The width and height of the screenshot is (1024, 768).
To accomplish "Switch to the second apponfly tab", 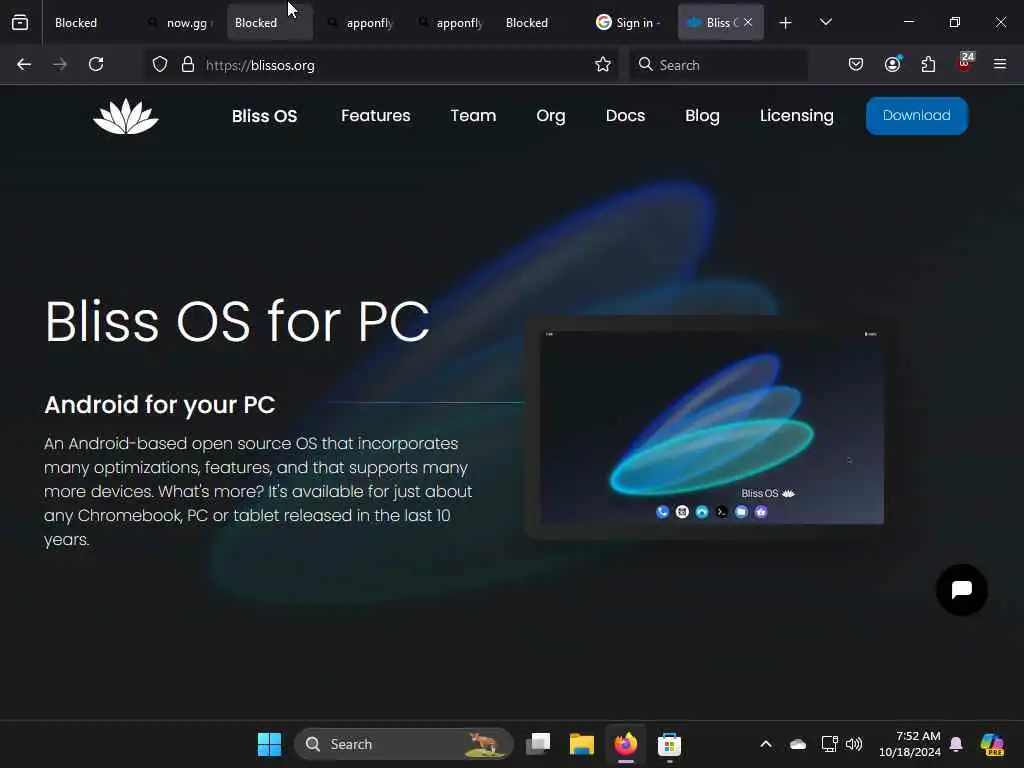I will point(451,23).
